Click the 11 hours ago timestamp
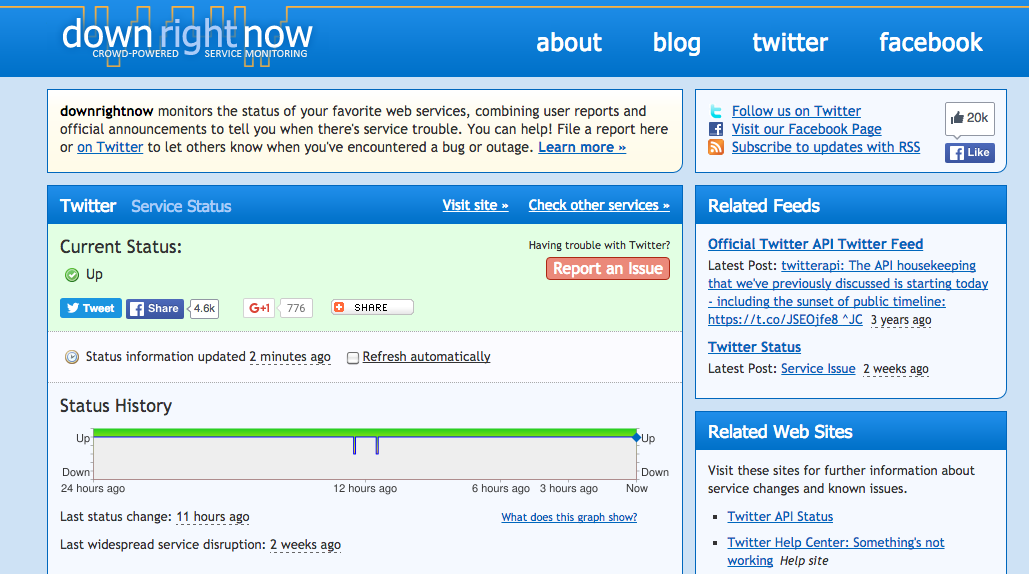Image resolution: width=1029 pixels, height=574 pixels. pos(213,517)
